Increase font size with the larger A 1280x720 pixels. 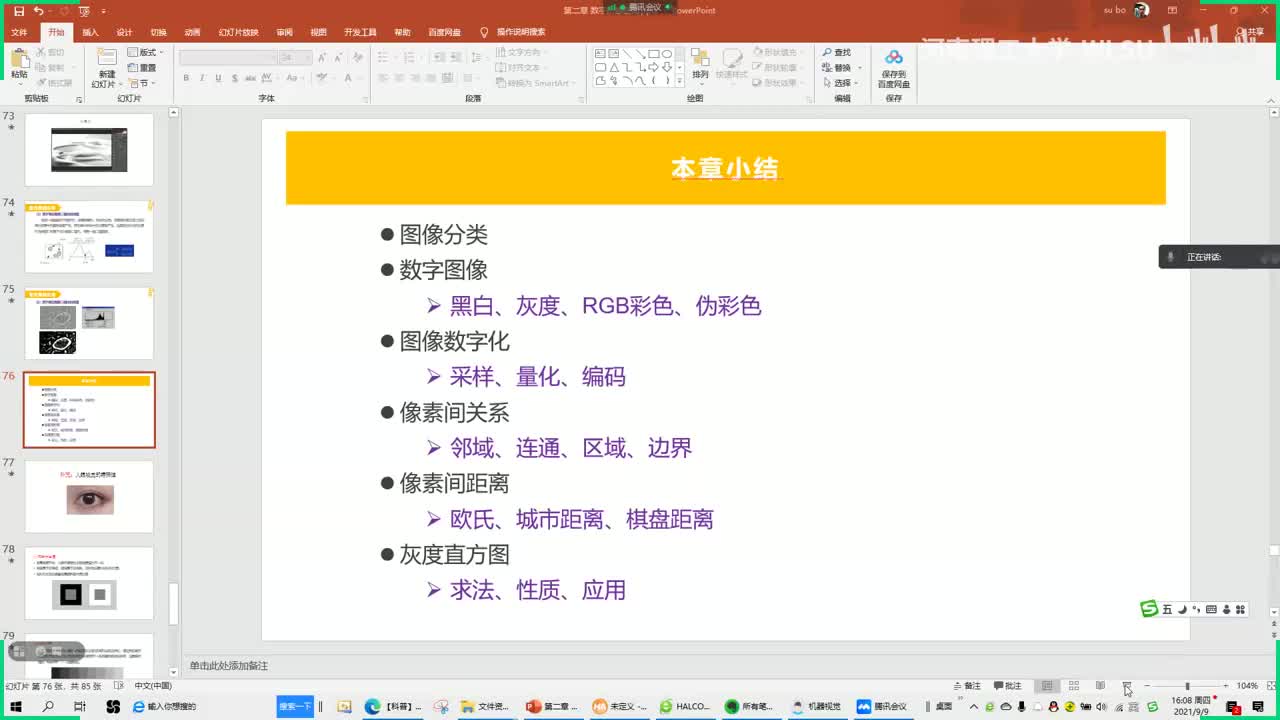323,57
